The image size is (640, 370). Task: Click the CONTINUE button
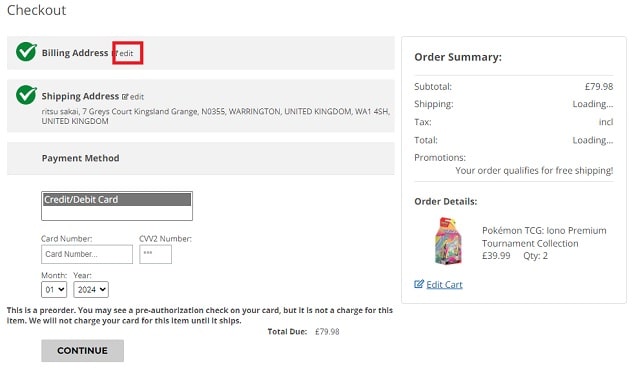(82, 350)
